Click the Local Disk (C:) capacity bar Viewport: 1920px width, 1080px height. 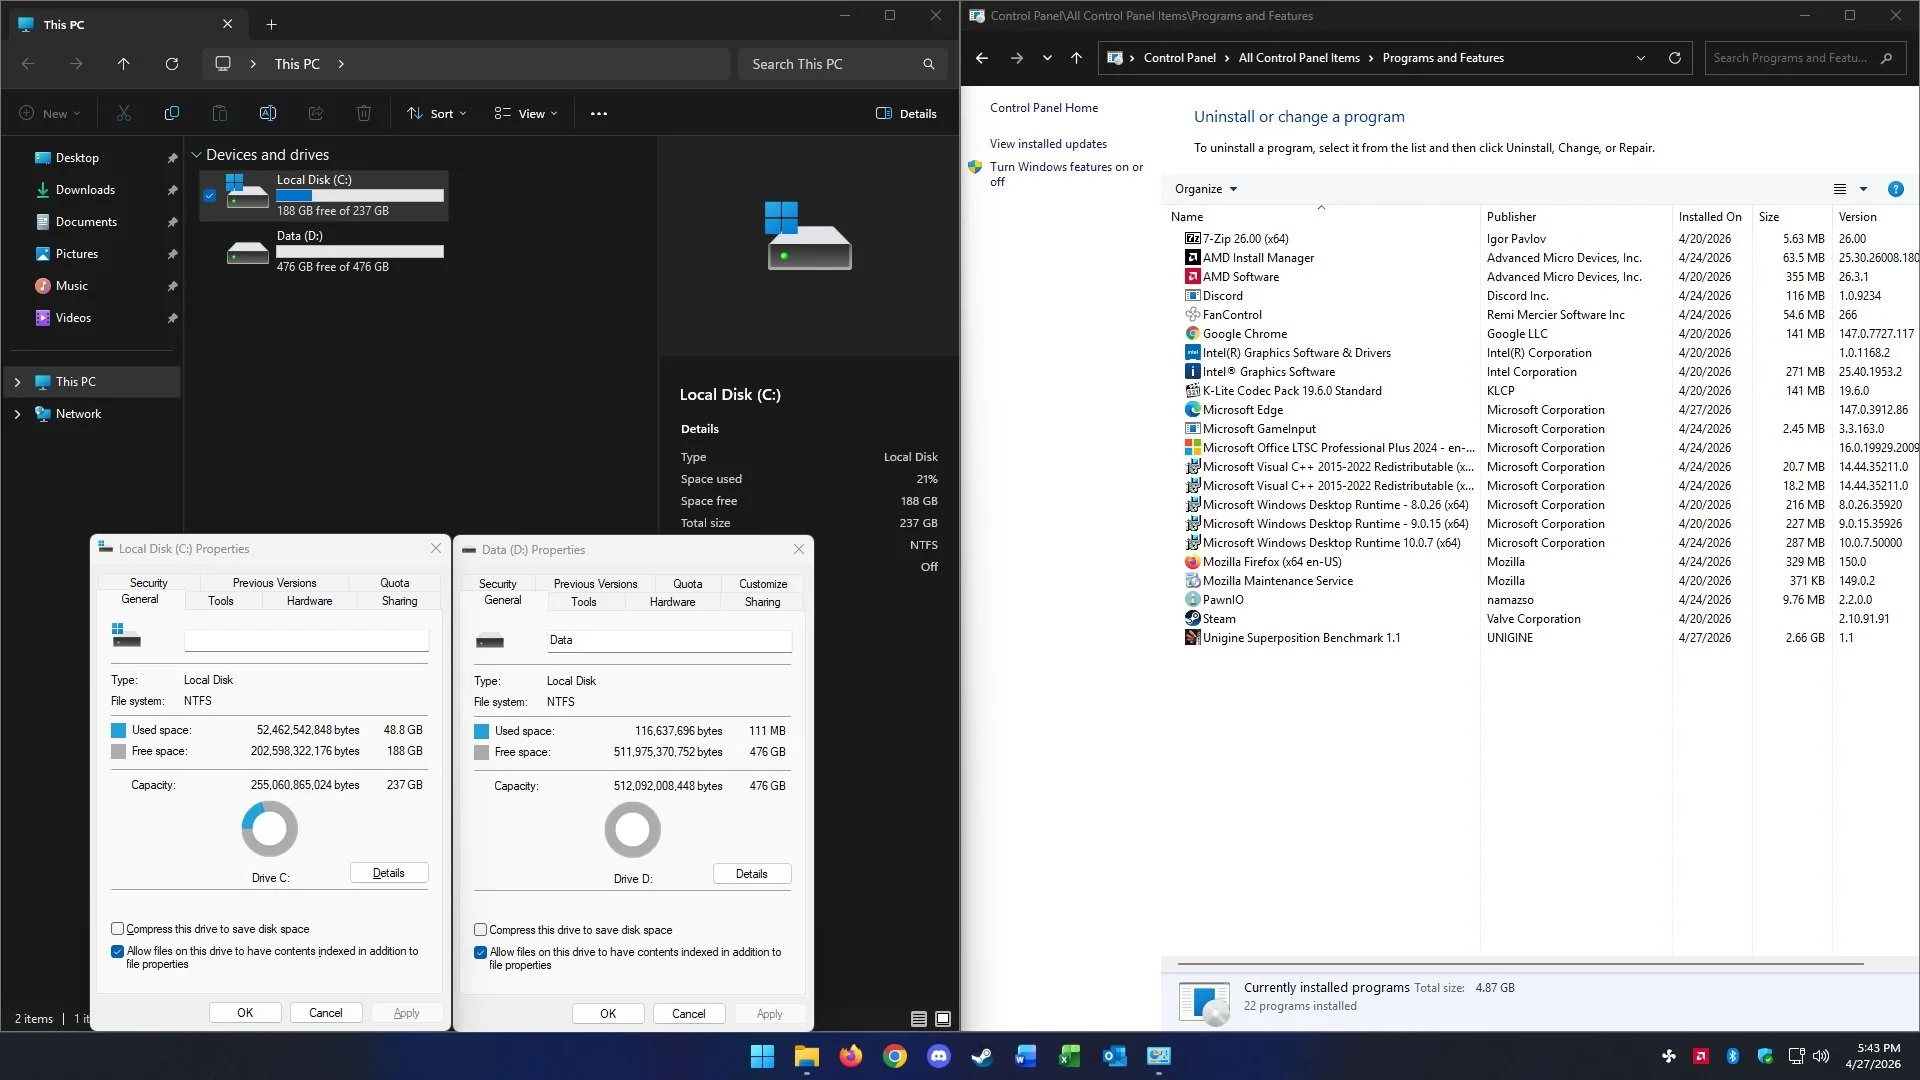pos(360,196)
